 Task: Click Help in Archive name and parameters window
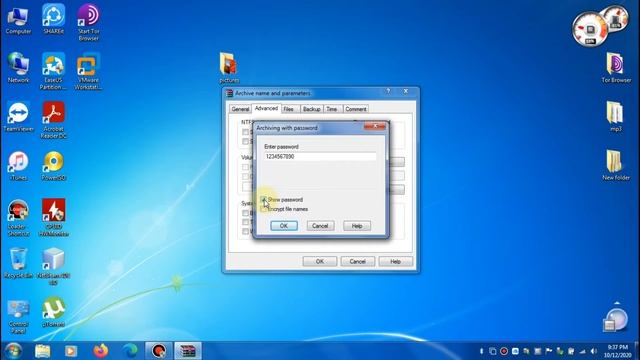(x=396, y=261)
